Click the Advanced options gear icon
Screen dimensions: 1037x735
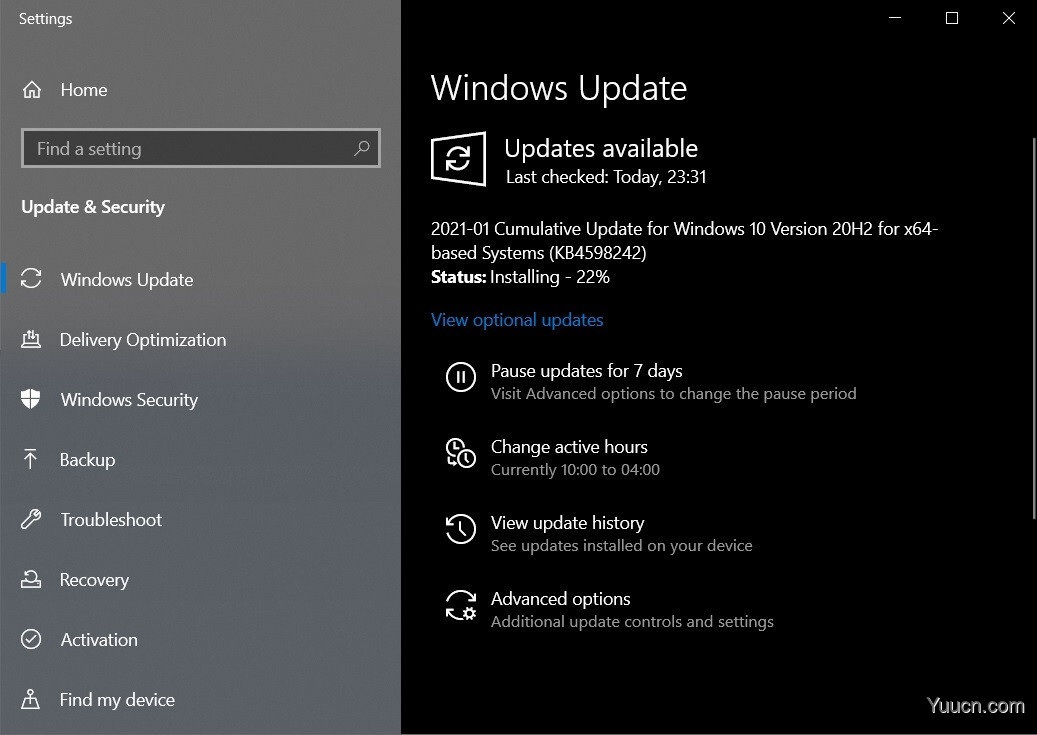tap(461, 605)
